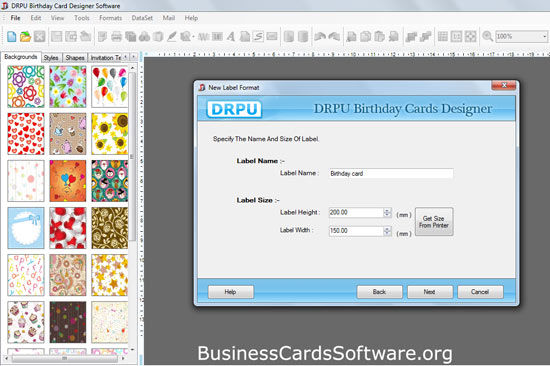
Task: Select the Text tool 'A' icon
Action: 230,36
